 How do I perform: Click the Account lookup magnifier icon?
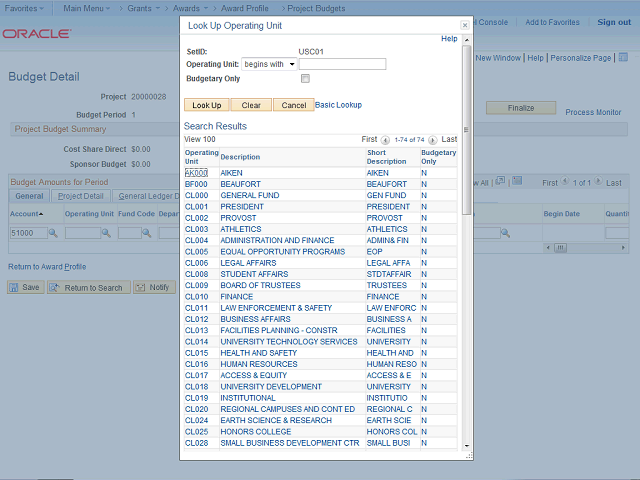(x=52, y=233)
